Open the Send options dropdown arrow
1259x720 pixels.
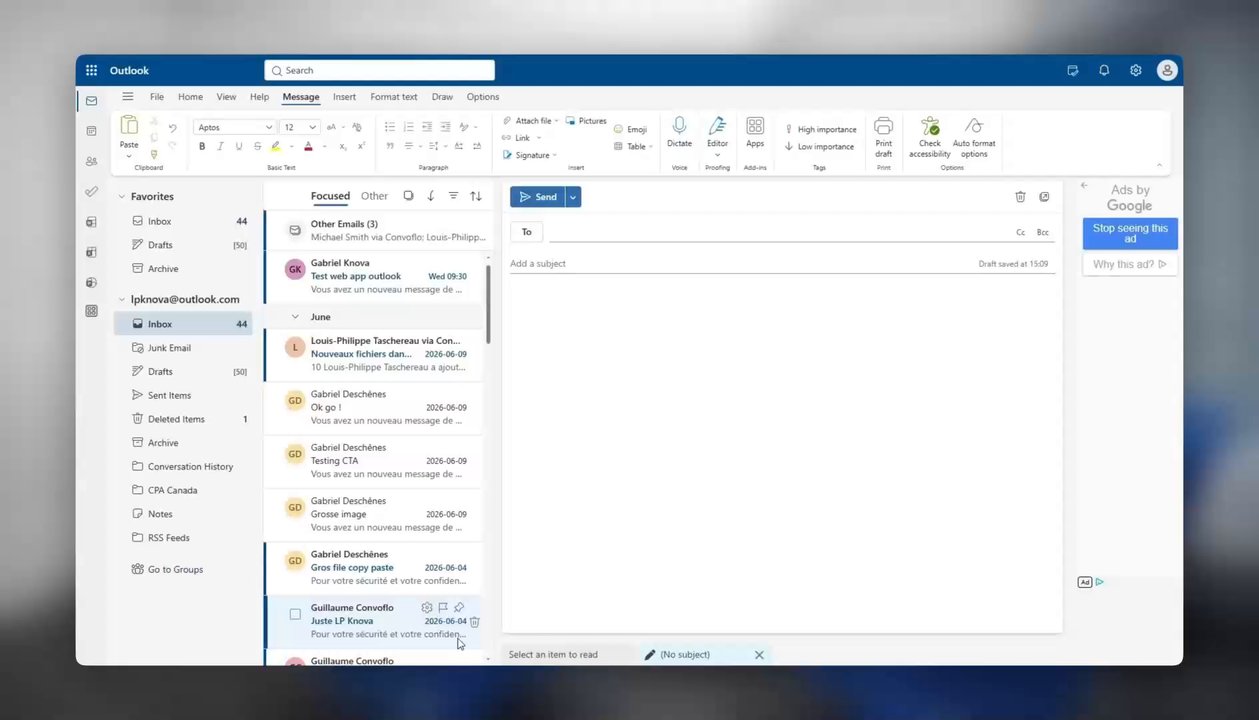(x=573, y=197)
